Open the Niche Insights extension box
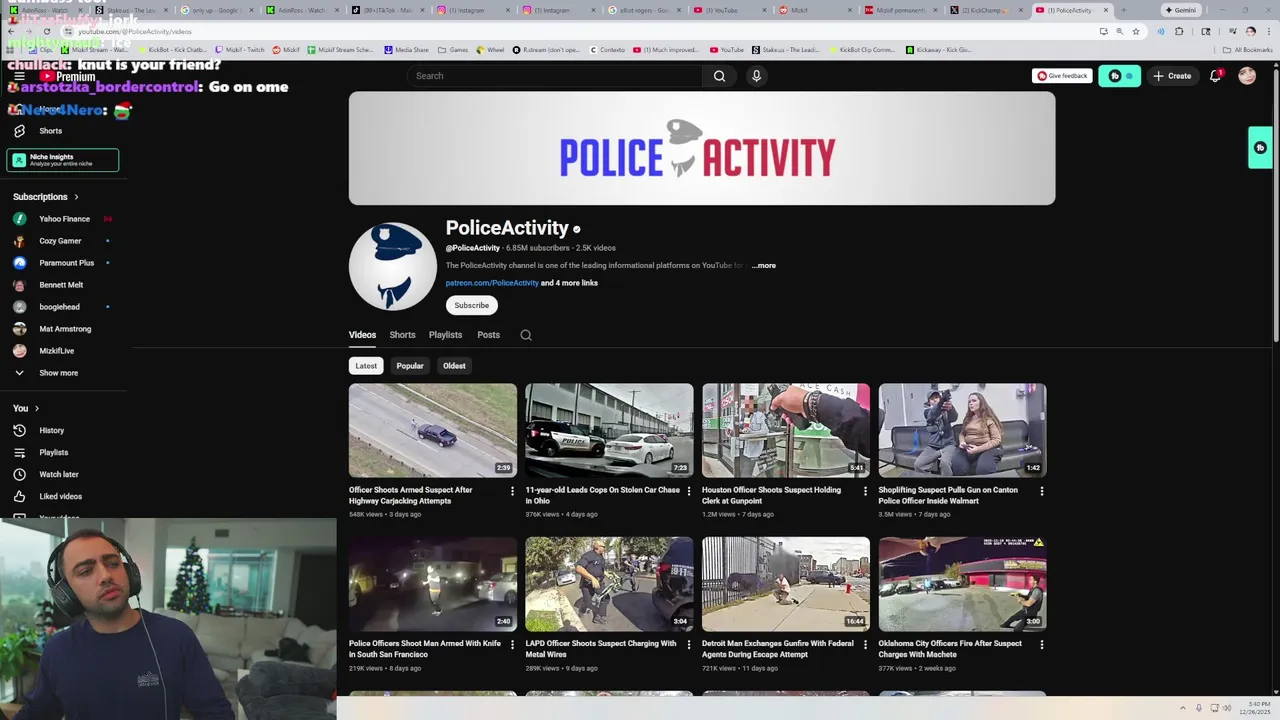Image resolution: width=1280 pixels, height=720 pixels. (x=63, y=160)
